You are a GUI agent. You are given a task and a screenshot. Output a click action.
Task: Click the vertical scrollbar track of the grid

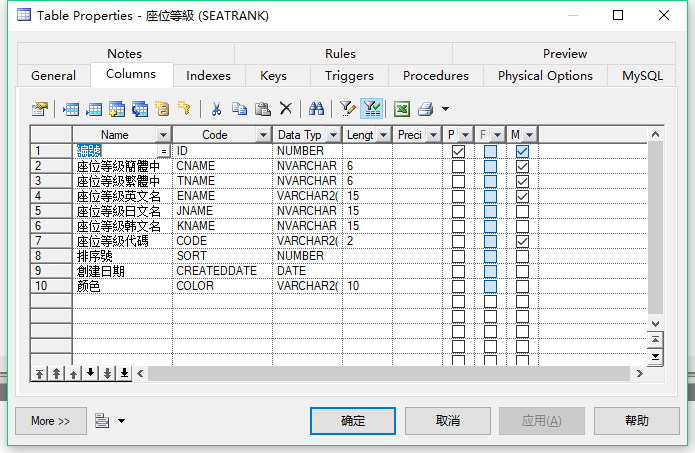655,228
